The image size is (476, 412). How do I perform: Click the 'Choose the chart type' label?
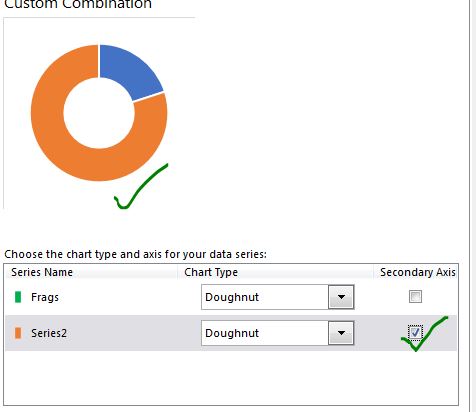[x=135, y=254]
